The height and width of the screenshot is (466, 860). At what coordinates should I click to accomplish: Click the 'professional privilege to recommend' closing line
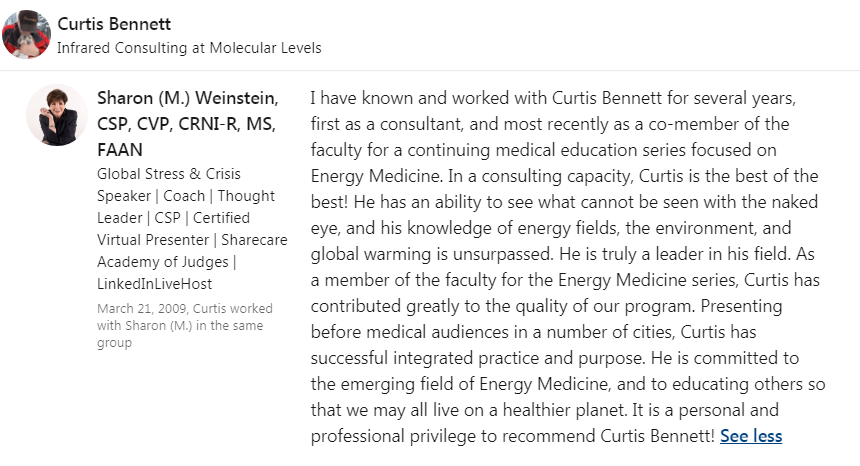[x=453, y=436]
